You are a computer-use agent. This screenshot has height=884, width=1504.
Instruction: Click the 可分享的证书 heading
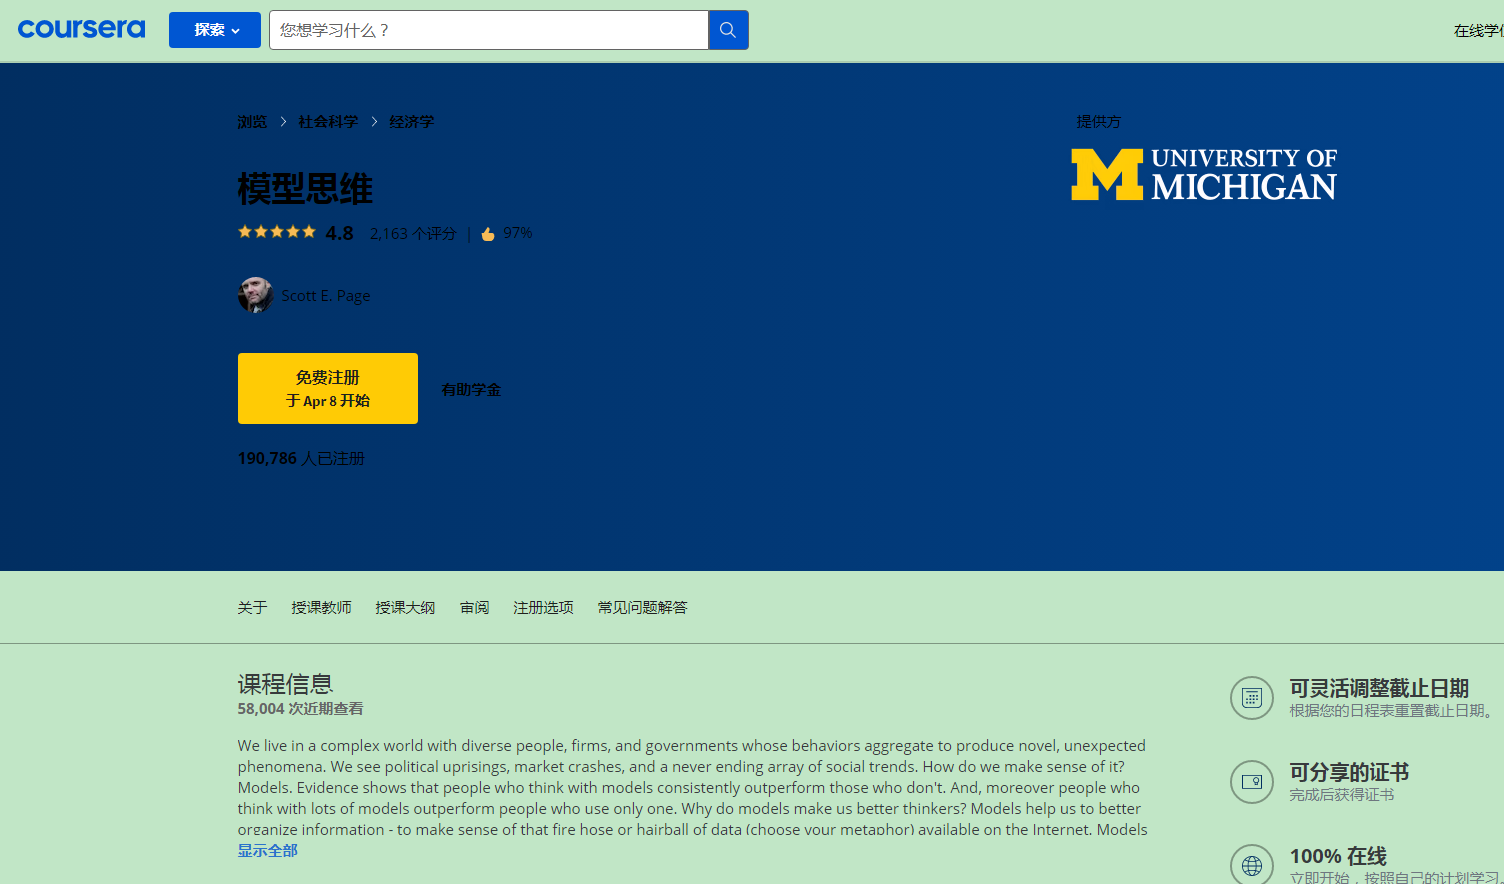[1349, 773]
